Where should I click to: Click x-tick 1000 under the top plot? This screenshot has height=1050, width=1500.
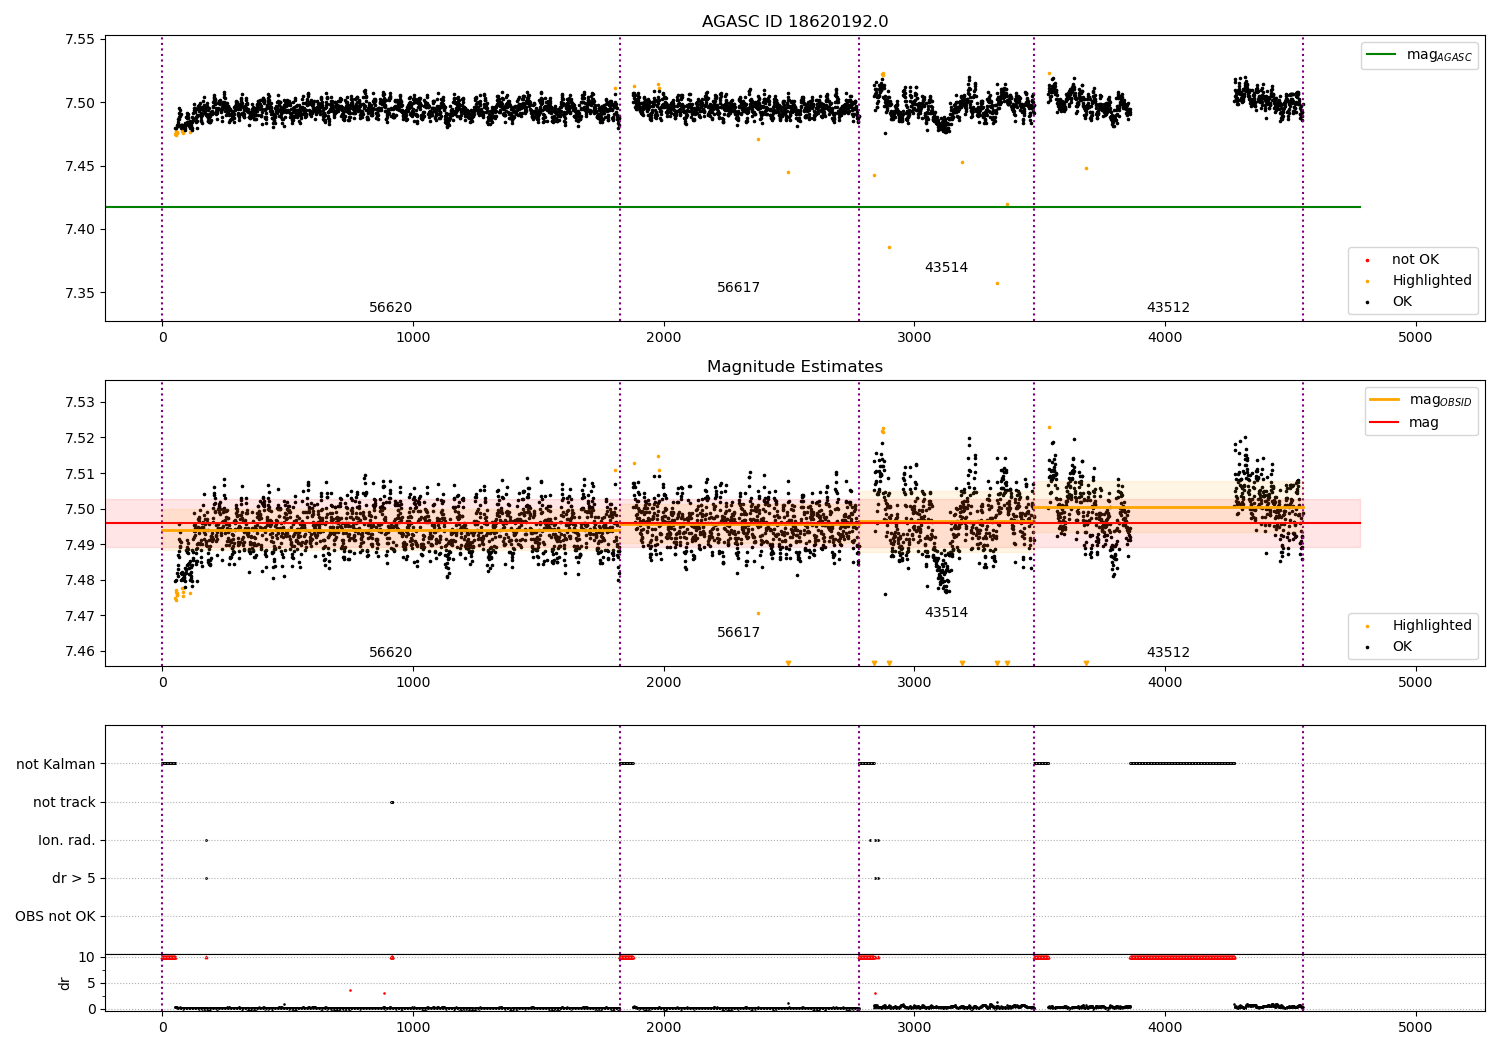[413, 338]
